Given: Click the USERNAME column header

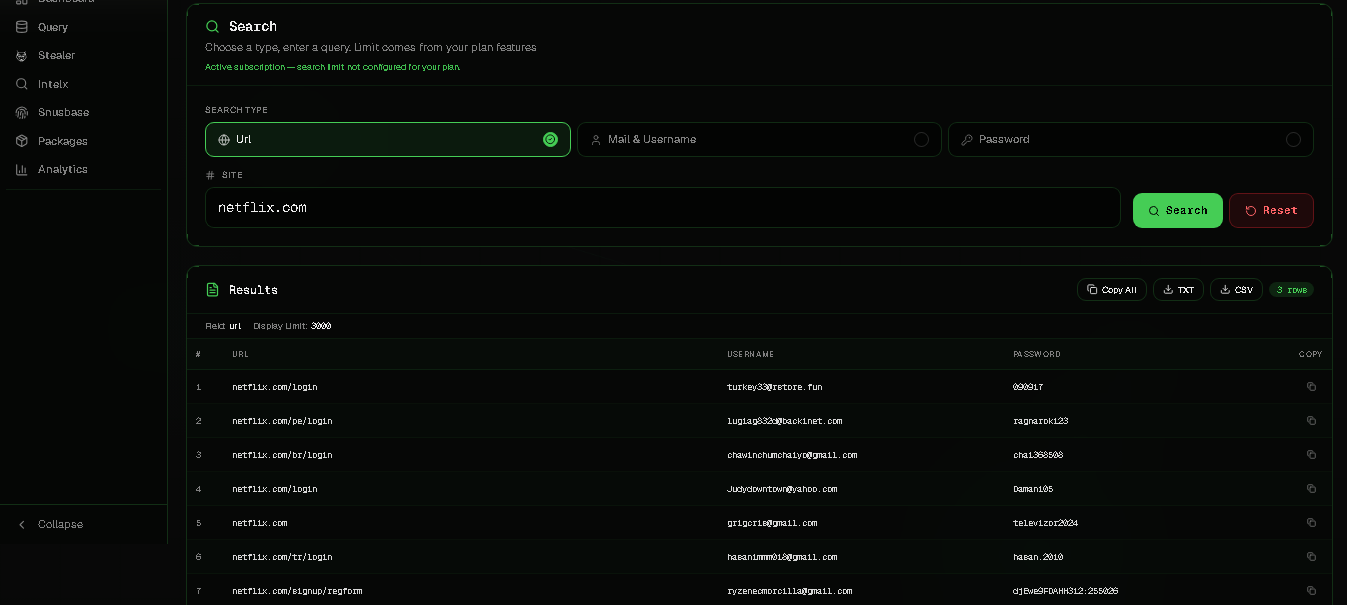Looking at the screenshot, I should 750,354.
